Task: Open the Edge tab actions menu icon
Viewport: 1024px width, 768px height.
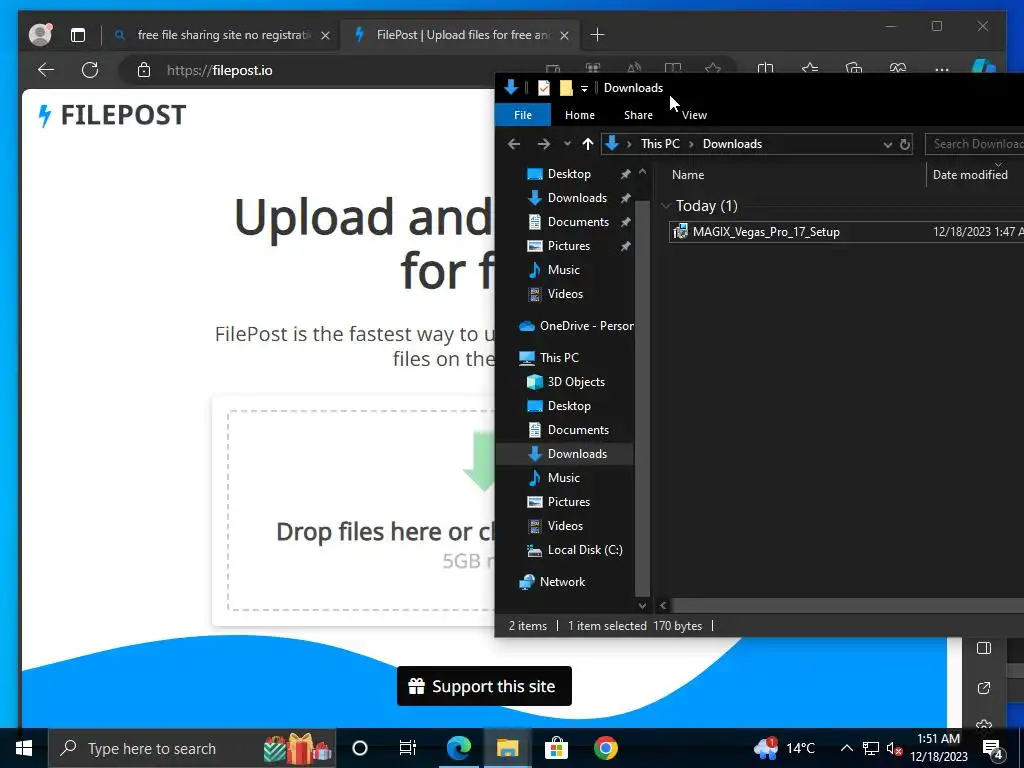Action: point(78,35)
